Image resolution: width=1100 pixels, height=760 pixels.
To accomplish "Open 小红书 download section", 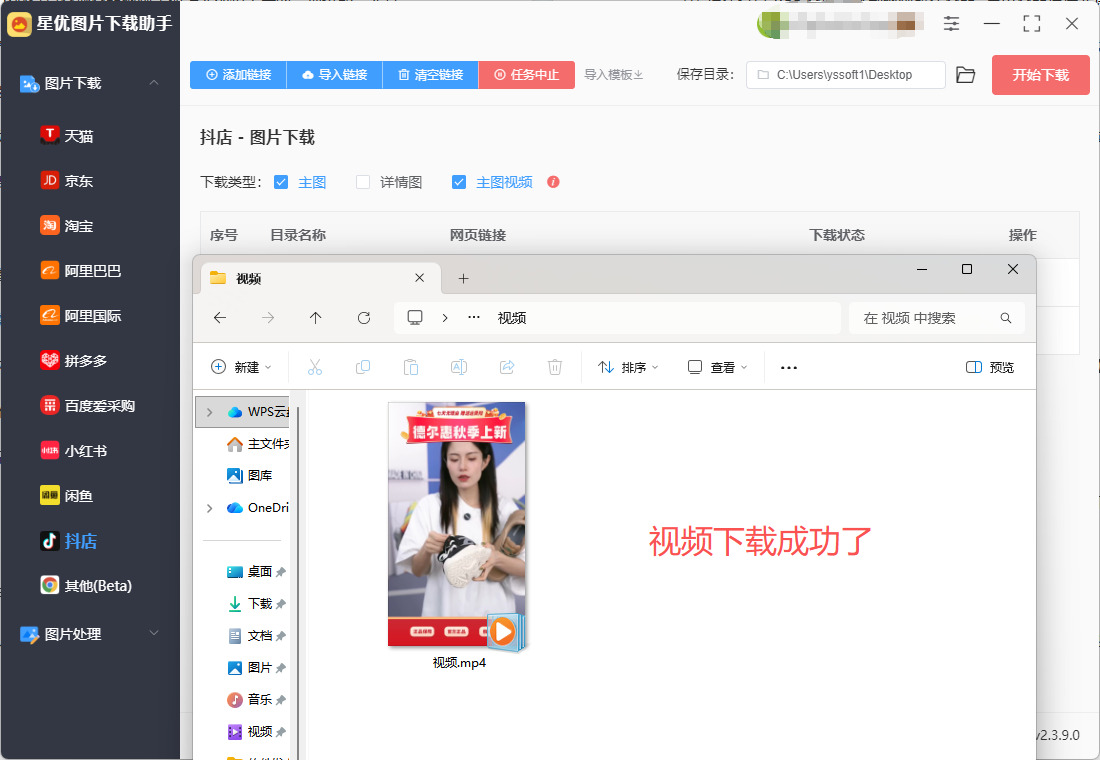I will point(74,450).
